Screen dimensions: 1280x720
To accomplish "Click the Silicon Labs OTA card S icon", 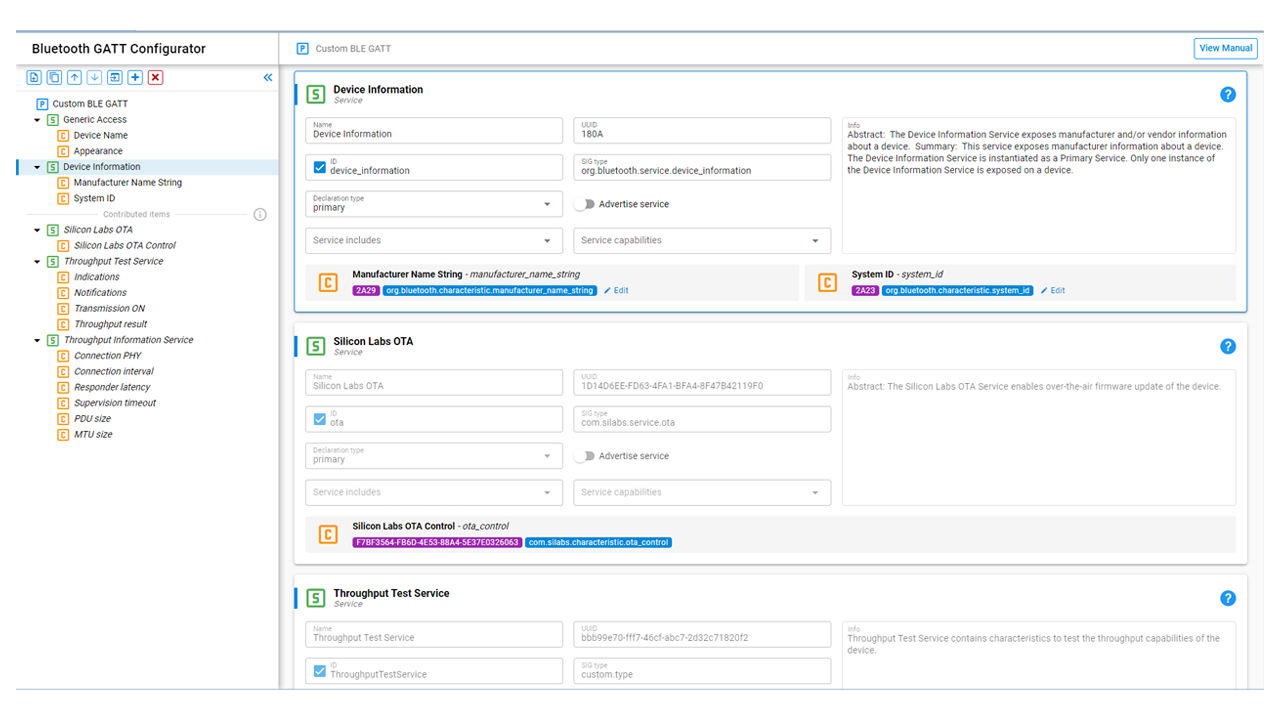I will coord(316,346).
